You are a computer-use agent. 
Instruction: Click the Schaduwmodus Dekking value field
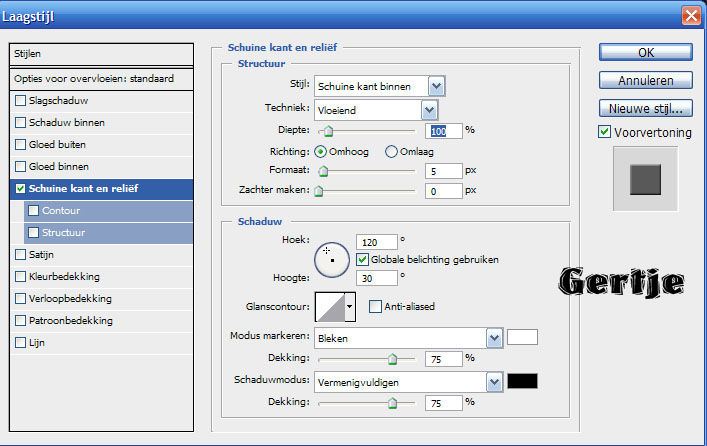[x=444, y=403]
